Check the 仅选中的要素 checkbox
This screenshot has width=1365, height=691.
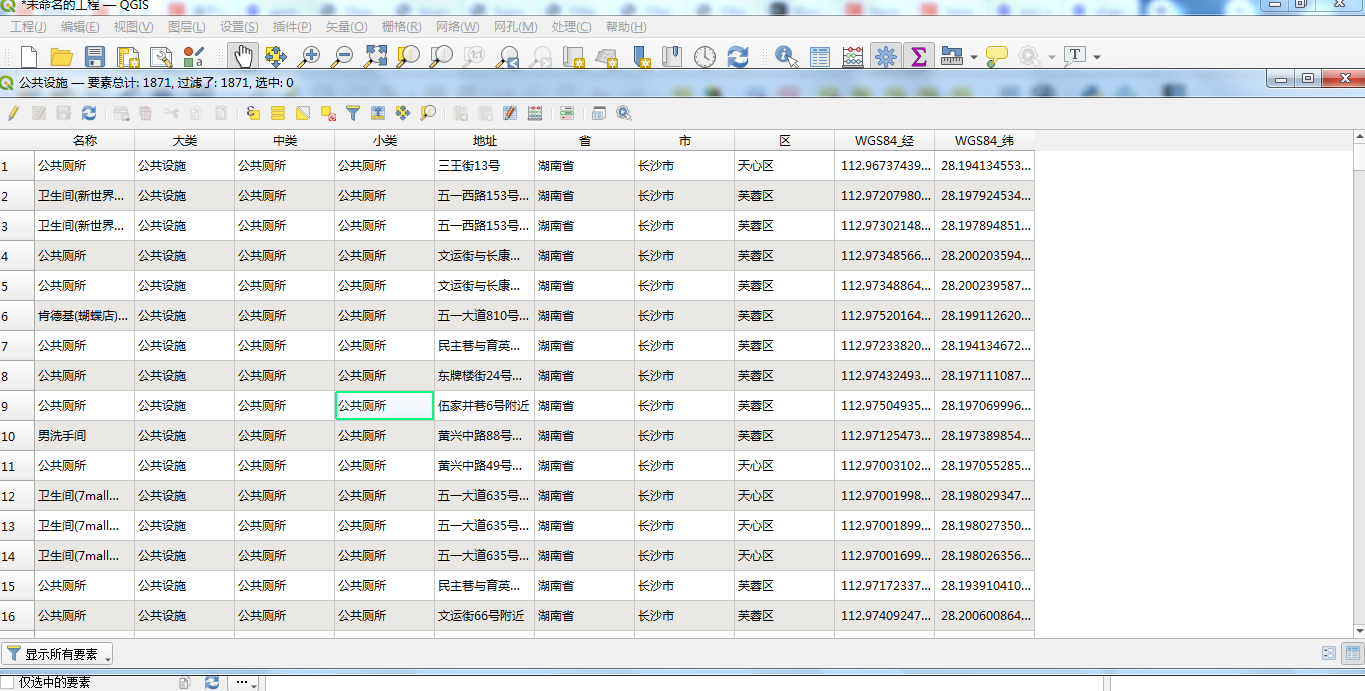[x=9, y=683]
